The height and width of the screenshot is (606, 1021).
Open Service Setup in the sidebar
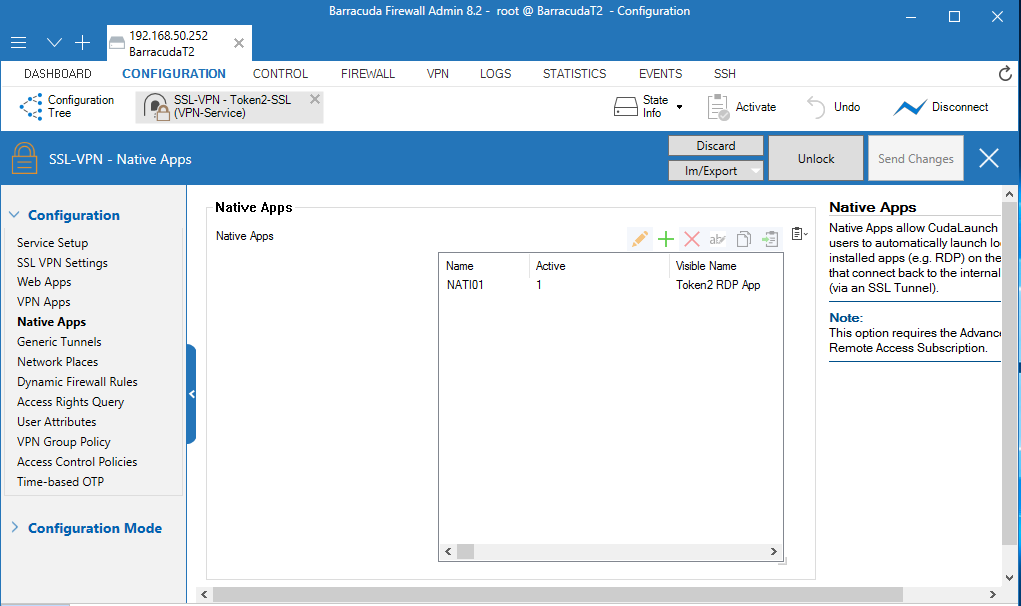[x=53, y=242]
